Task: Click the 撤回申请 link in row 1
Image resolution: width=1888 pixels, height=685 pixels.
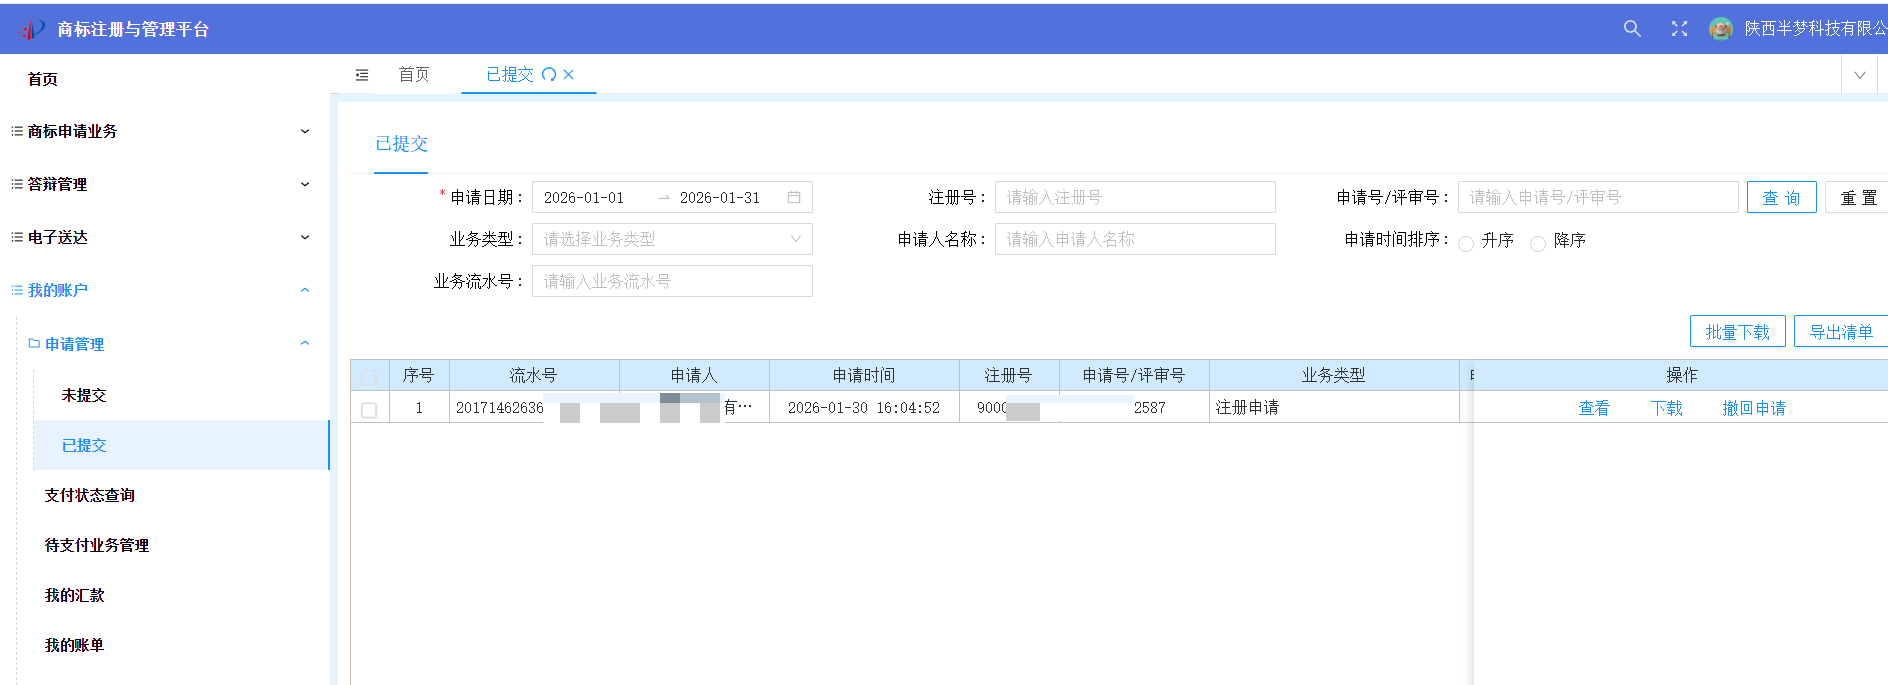Action: [1754, 408]
